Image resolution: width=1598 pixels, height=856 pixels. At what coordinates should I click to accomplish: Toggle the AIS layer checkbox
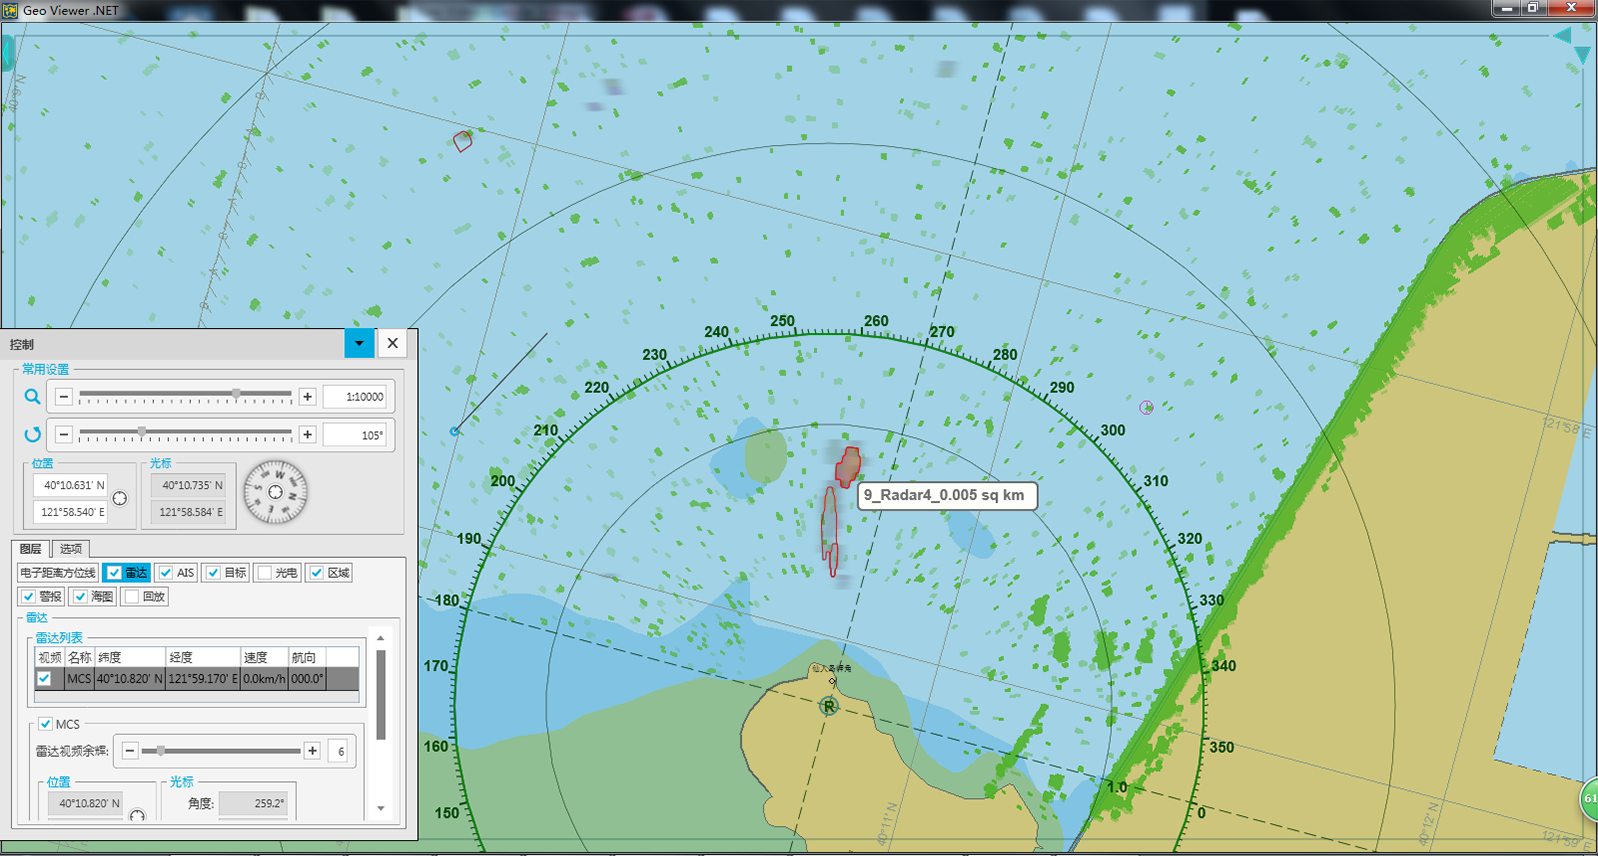click(x=166, y=573)
